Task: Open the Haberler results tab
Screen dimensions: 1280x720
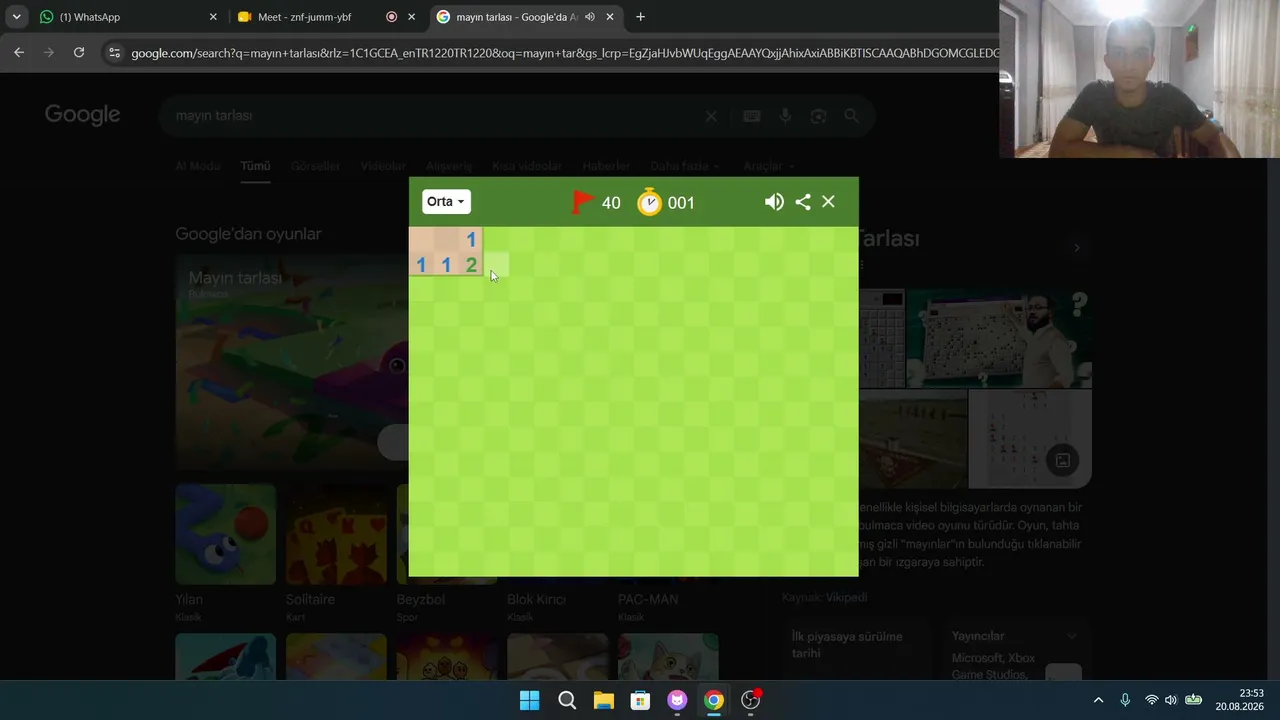Action: (x=606, y=166)
